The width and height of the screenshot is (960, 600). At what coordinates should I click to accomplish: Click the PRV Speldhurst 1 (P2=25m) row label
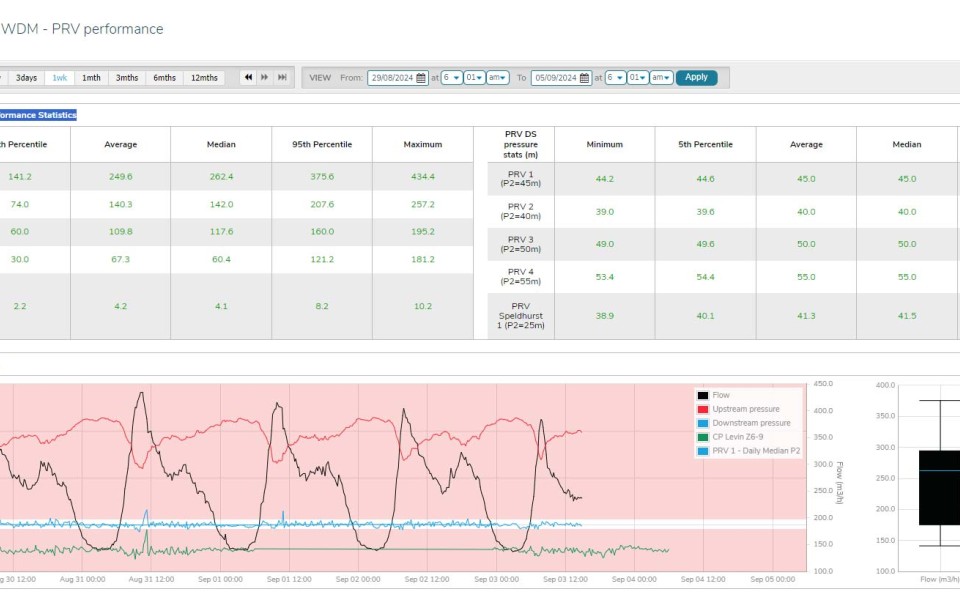tap(520, 316)
